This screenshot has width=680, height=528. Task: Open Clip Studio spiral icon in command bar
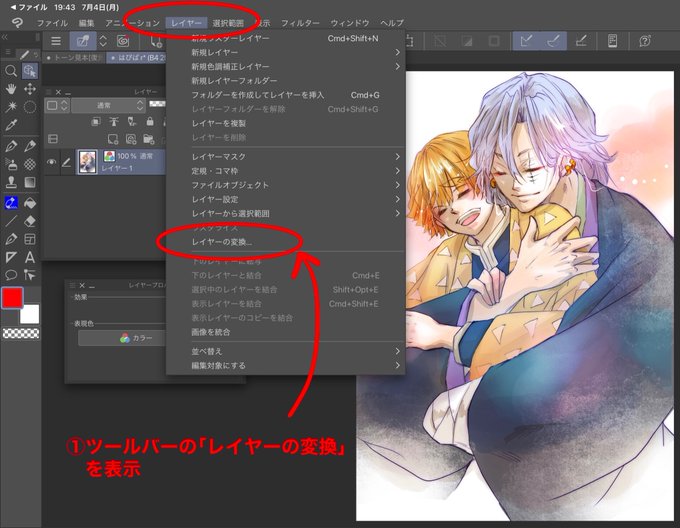pos(123,41)
